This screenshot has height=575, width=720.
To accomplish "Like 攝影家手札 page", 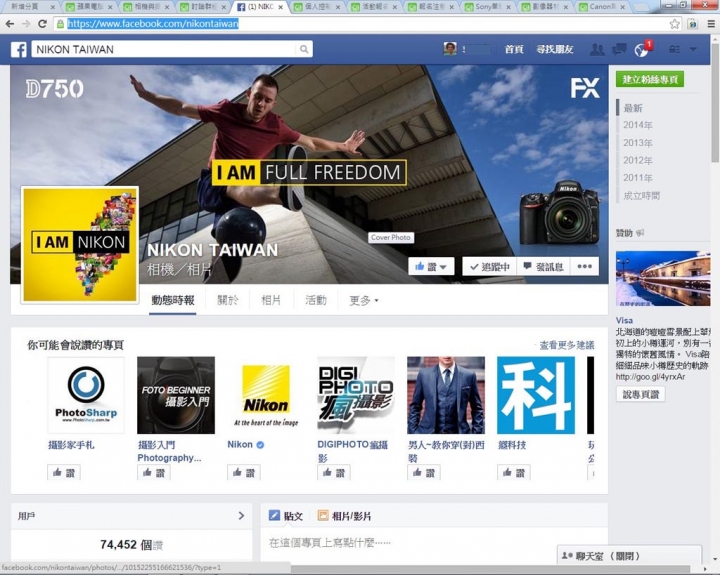I will point(64,473).
